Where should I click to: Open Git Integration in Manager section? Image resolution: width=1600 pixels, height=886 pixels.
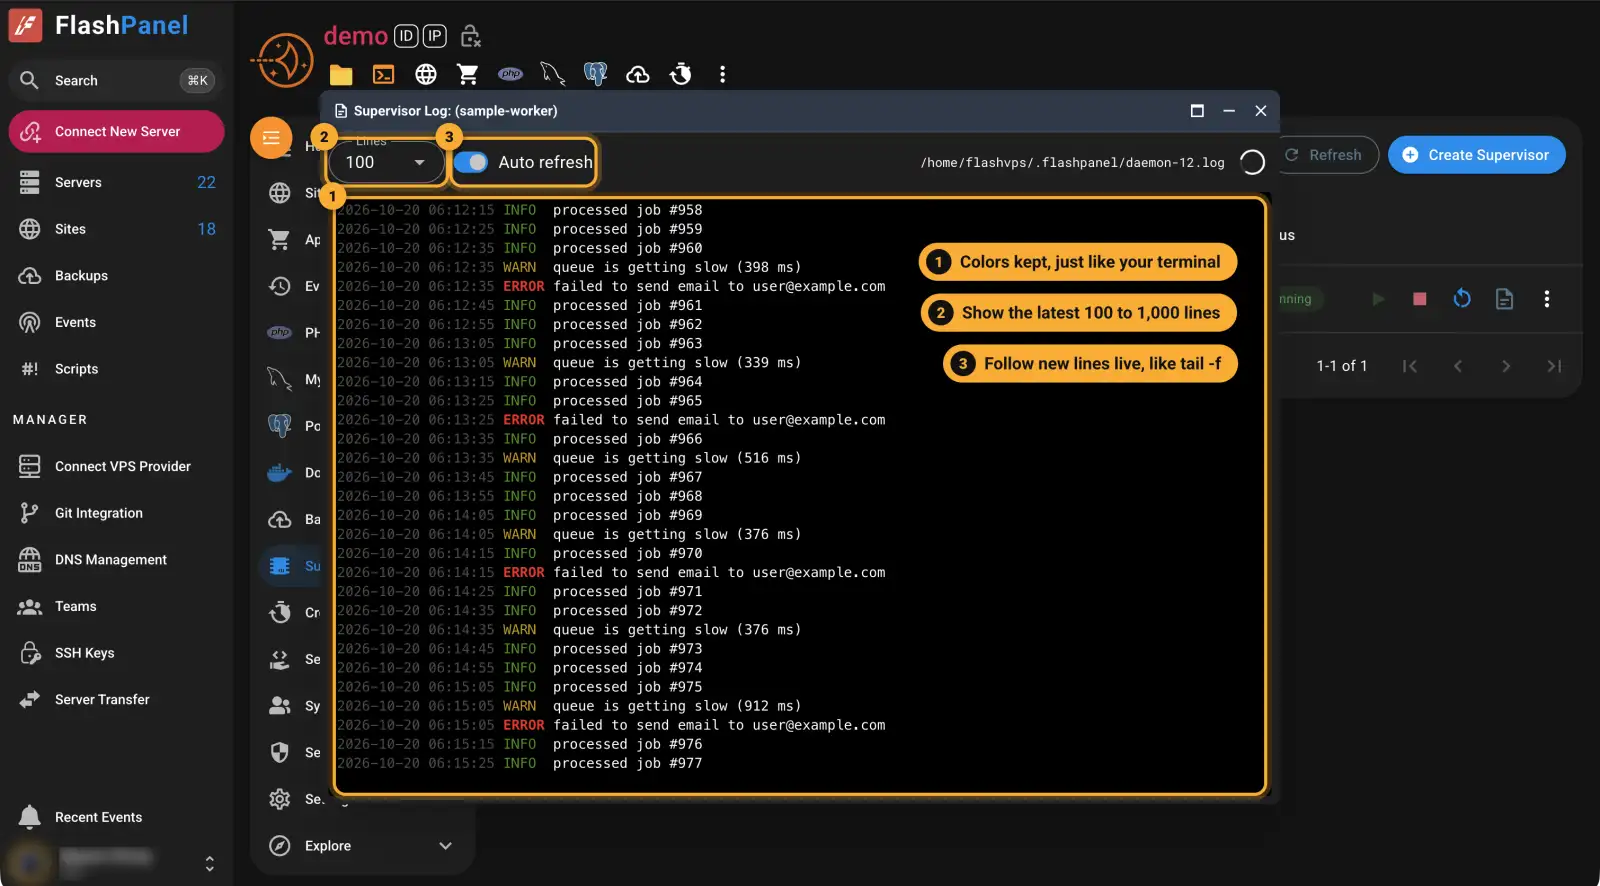pos(116,513)
